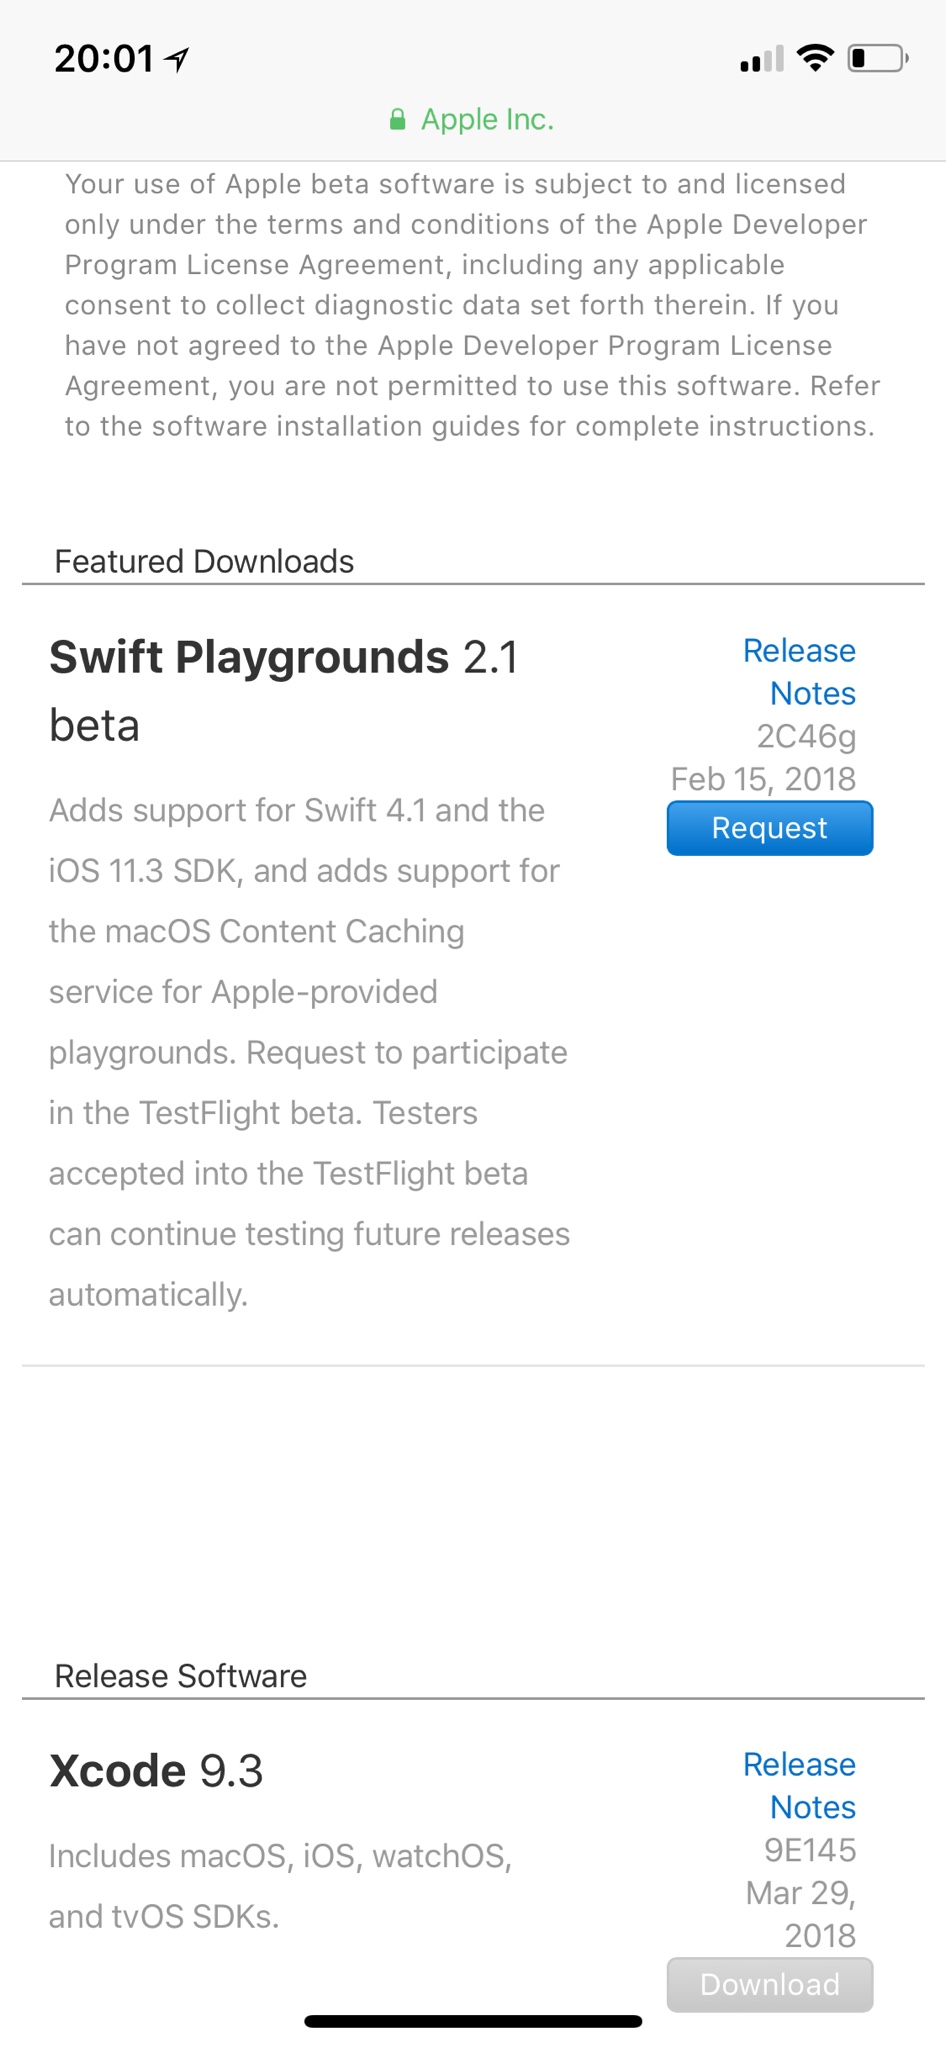Tap the beta software license agreement paragraph
Screen dimensions: 946x2048
pyautogui.click(x=473, y=305)
